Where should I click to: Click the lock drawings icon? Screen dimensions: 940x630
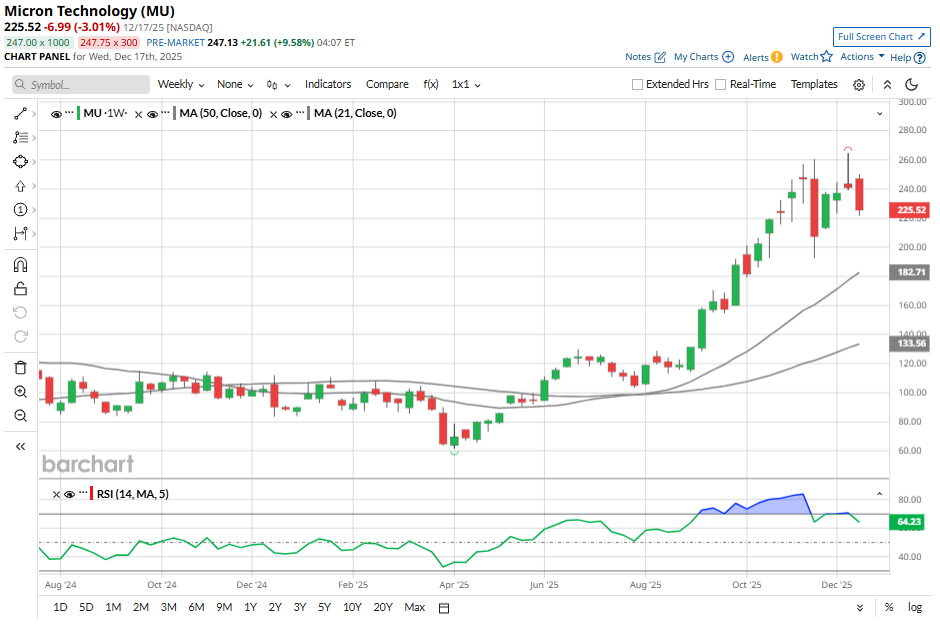click(20, 289)
